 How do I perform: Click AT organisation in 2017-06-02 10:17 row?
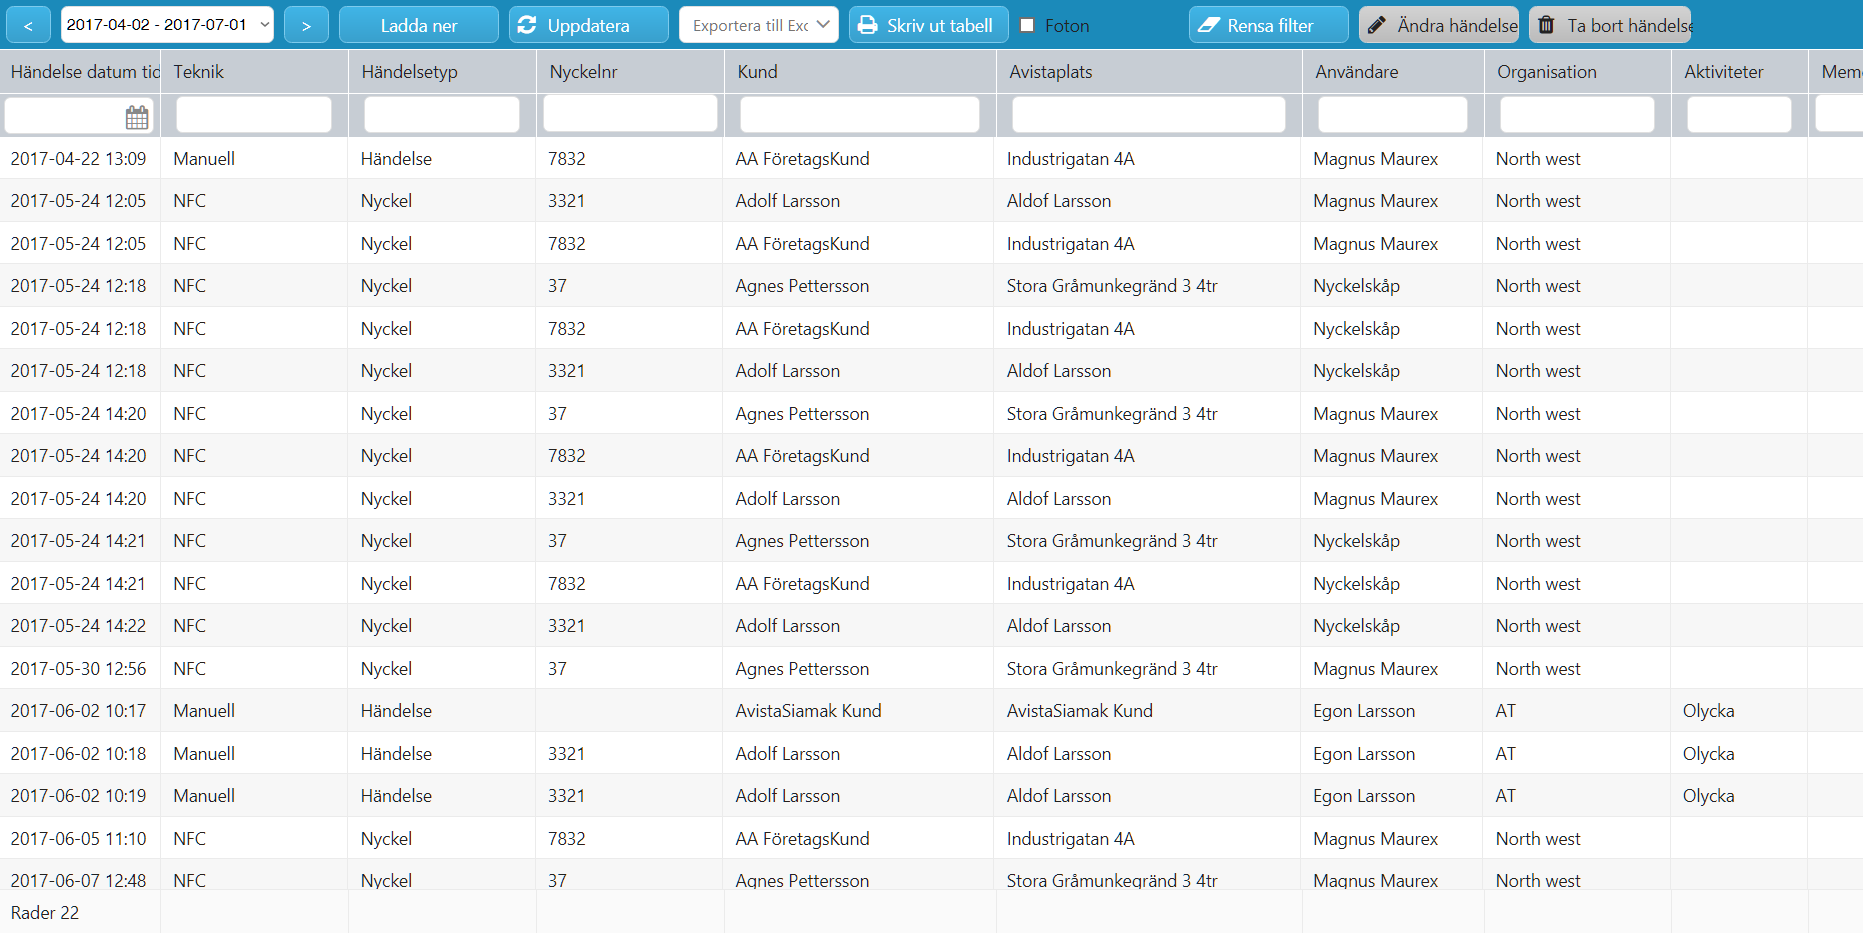click(1505, 711)
